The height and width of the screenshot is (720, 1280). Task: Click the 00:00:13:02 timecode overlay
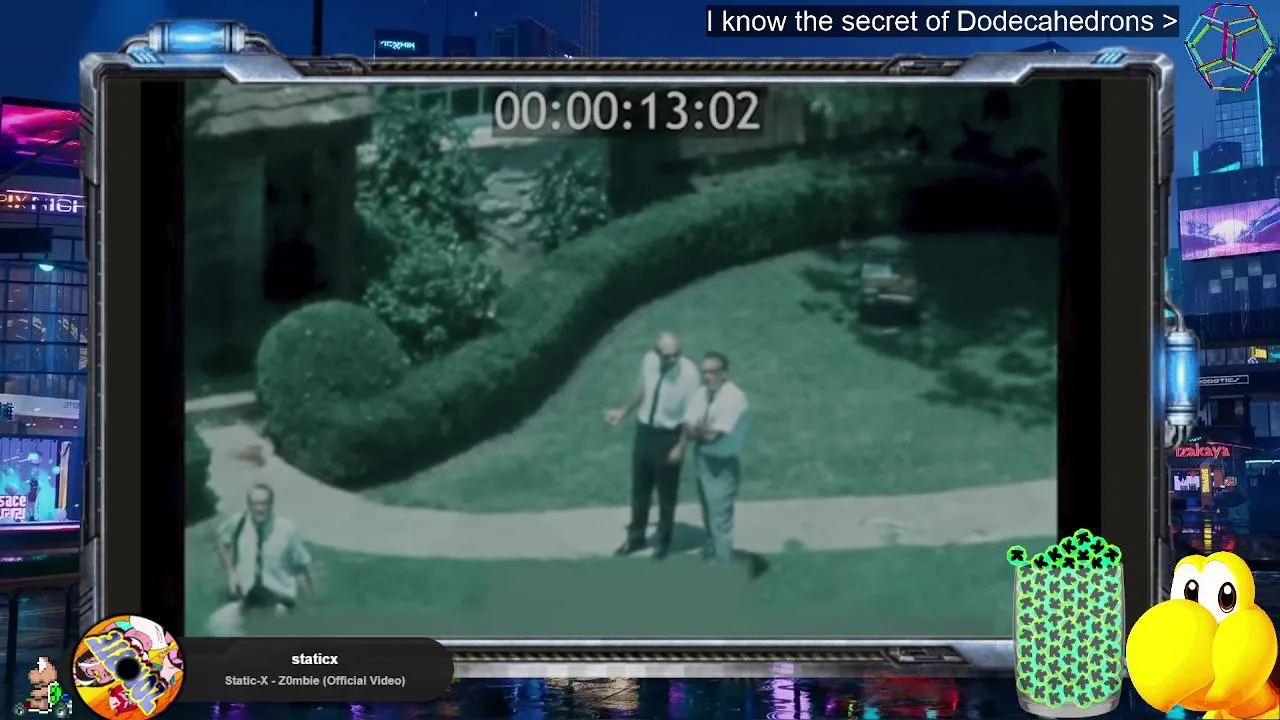[x=626, y=111]
